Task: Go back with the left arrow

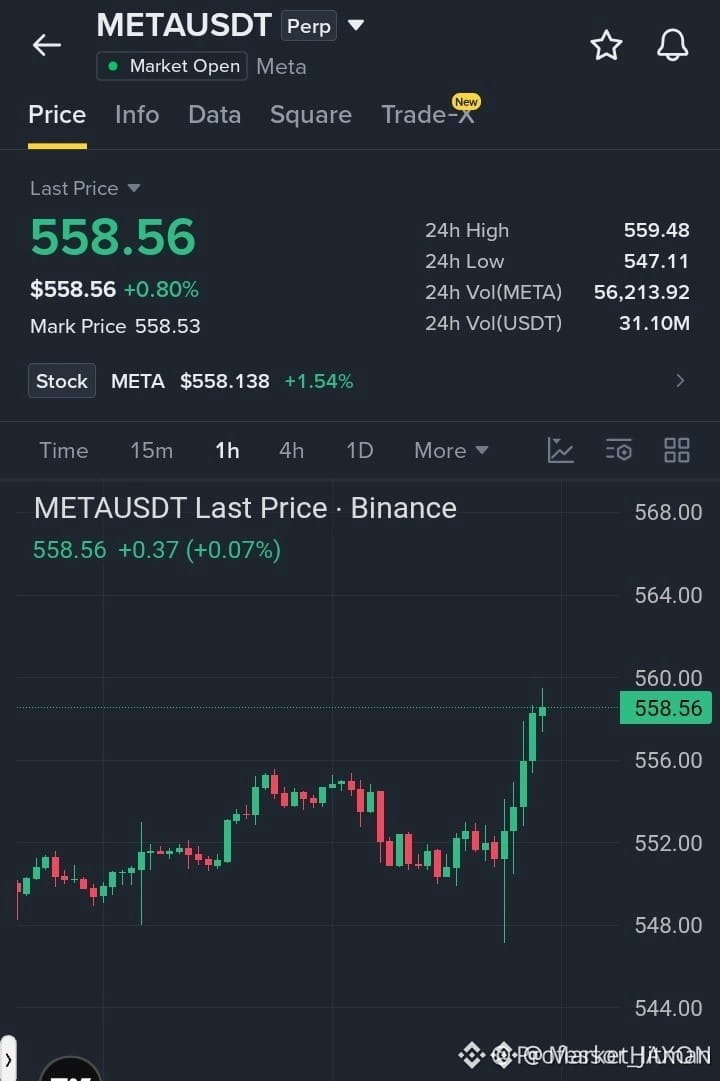Action: point(47,46)
